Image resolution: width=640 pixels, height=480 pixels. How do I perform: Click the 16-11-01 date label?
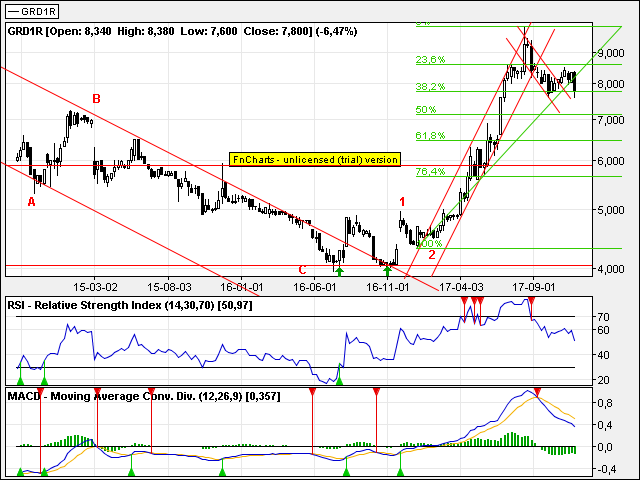[x=387, y=287]
